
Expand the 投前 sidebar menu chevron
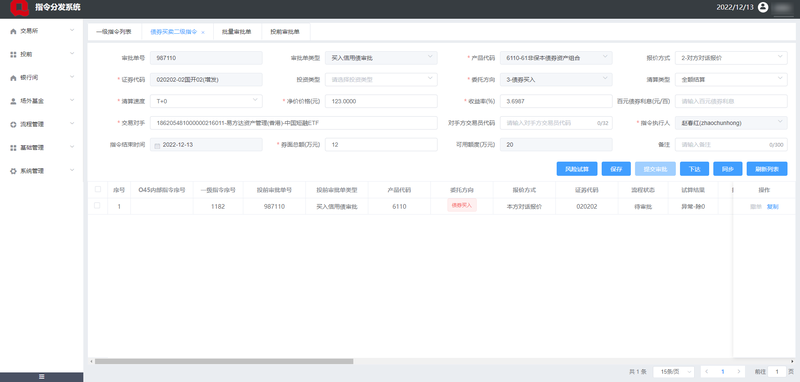(x=72, y=53)
